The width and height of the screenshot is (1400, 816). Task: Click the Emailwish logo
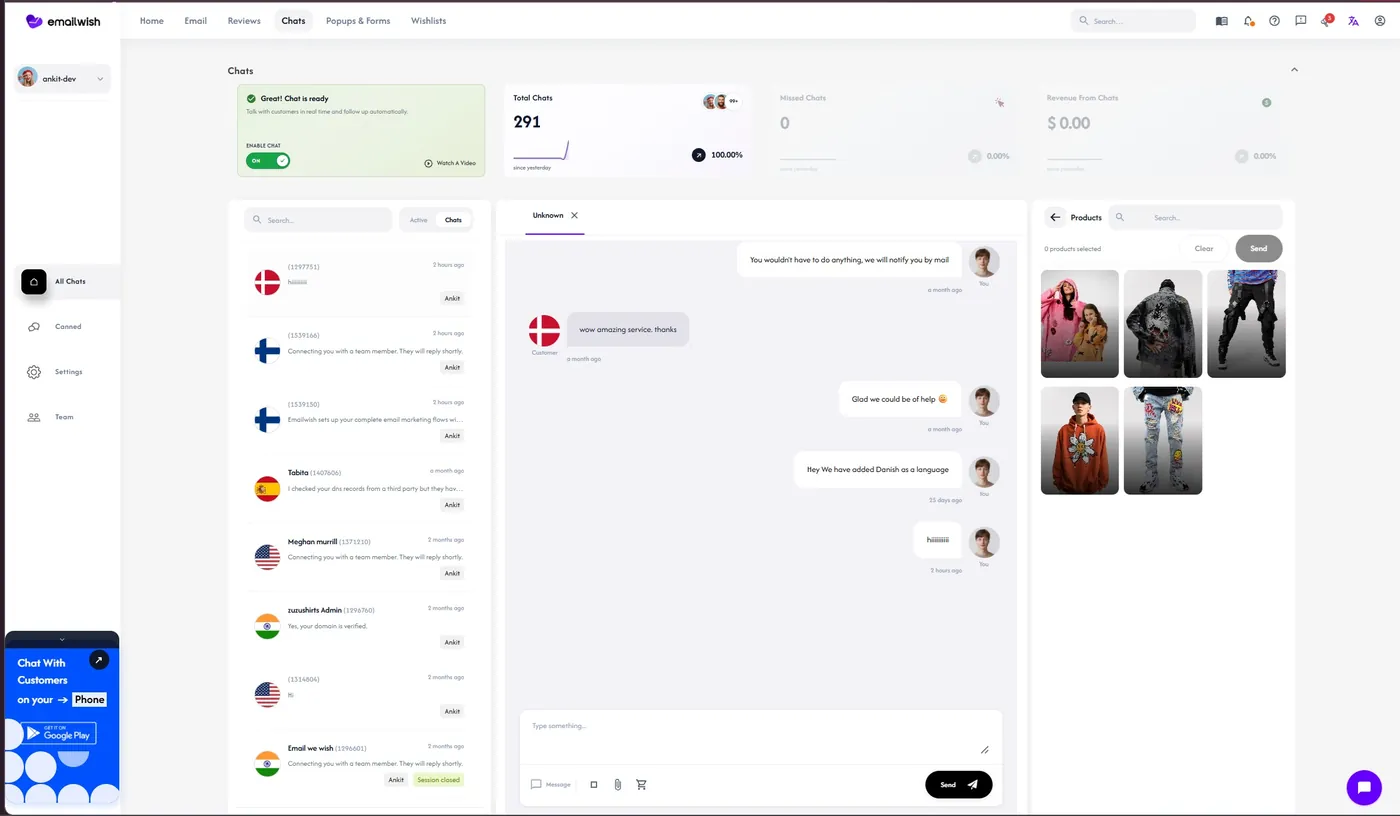[x=62, y=21]
